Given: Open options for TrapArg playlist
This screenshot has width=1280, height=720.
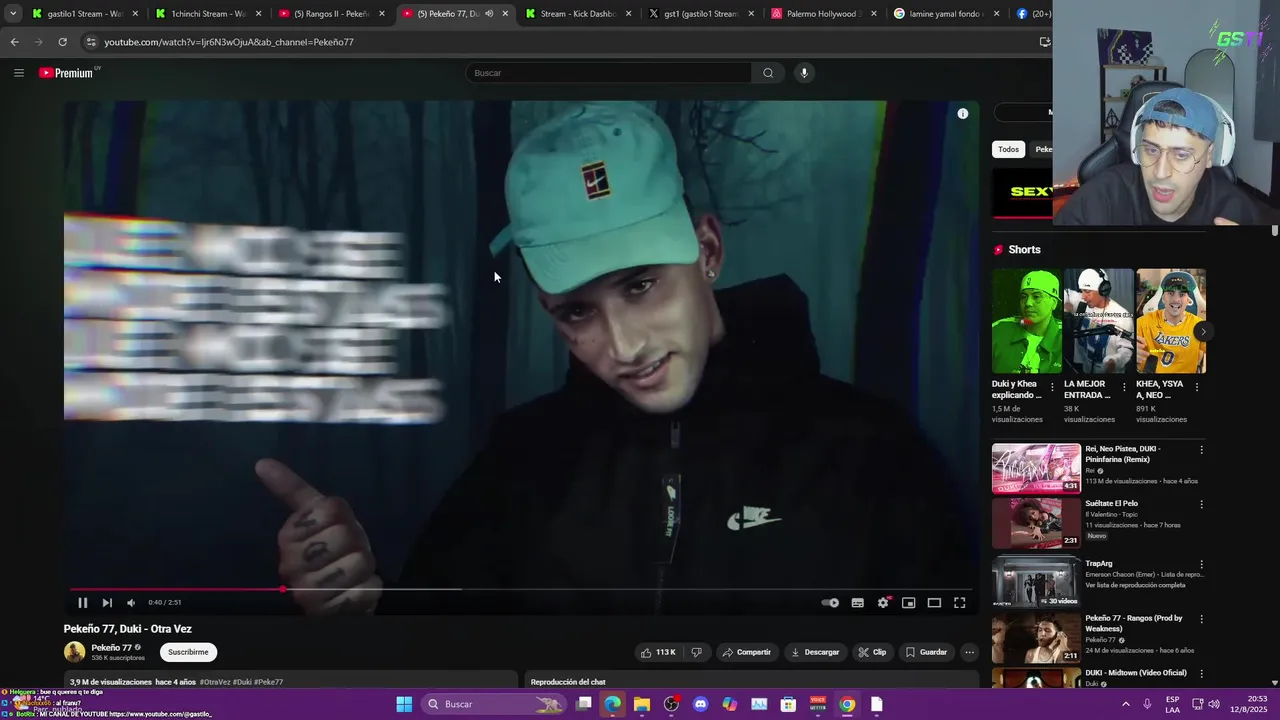Looking at the screenshot, I should pos(1201,565).
